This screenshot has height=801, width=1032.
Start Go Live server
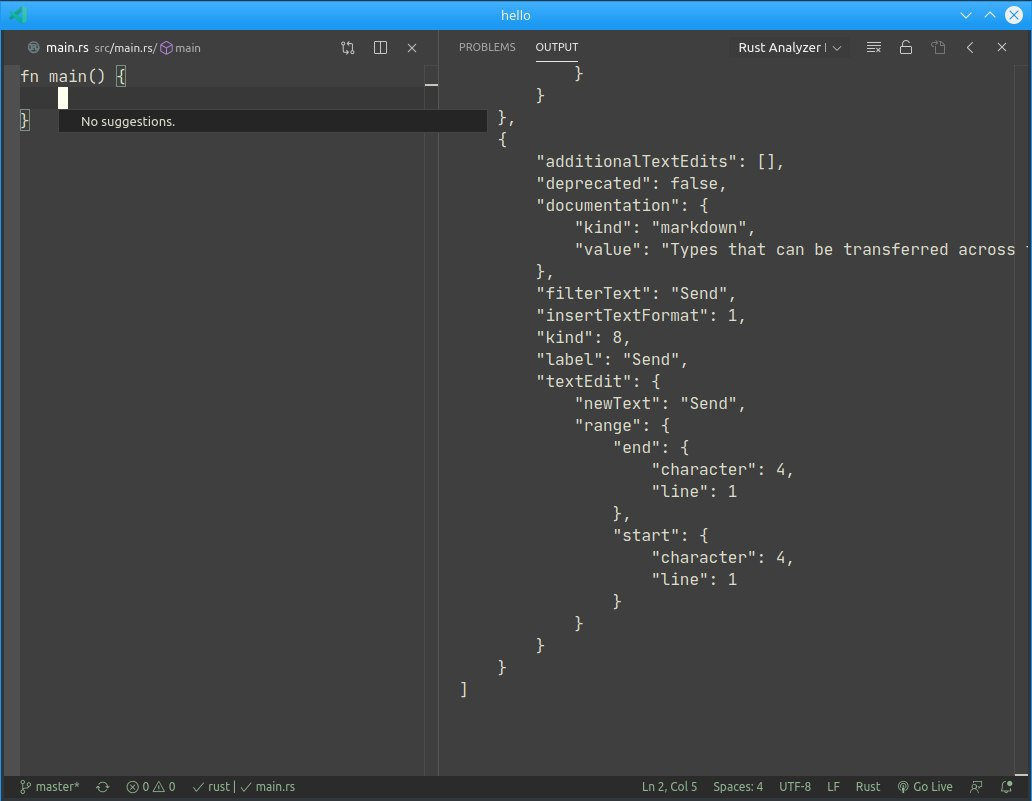tap(925, 787)
